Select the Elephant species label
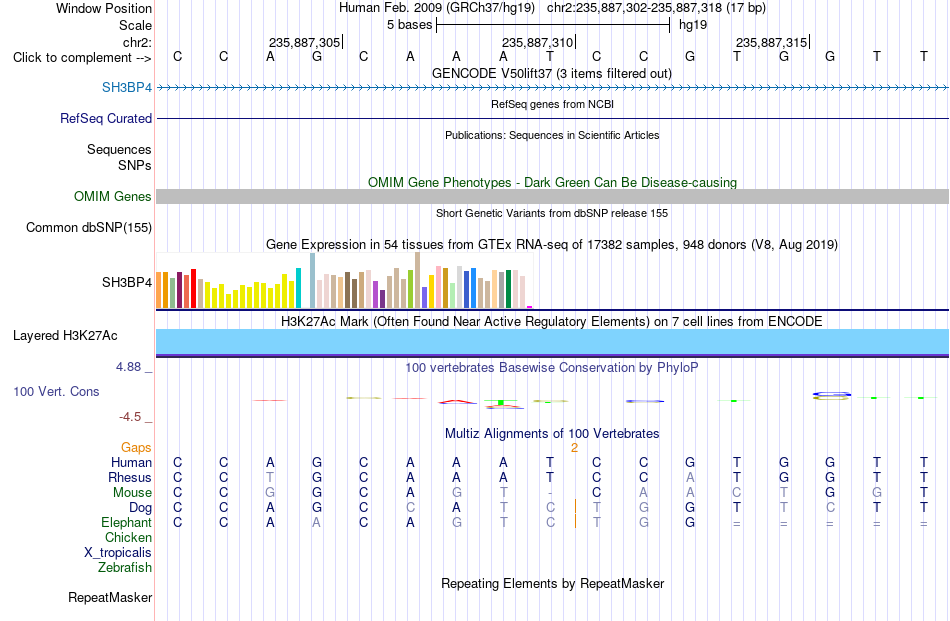This screenshot has height=621, width=950. (x=126, y=522)
